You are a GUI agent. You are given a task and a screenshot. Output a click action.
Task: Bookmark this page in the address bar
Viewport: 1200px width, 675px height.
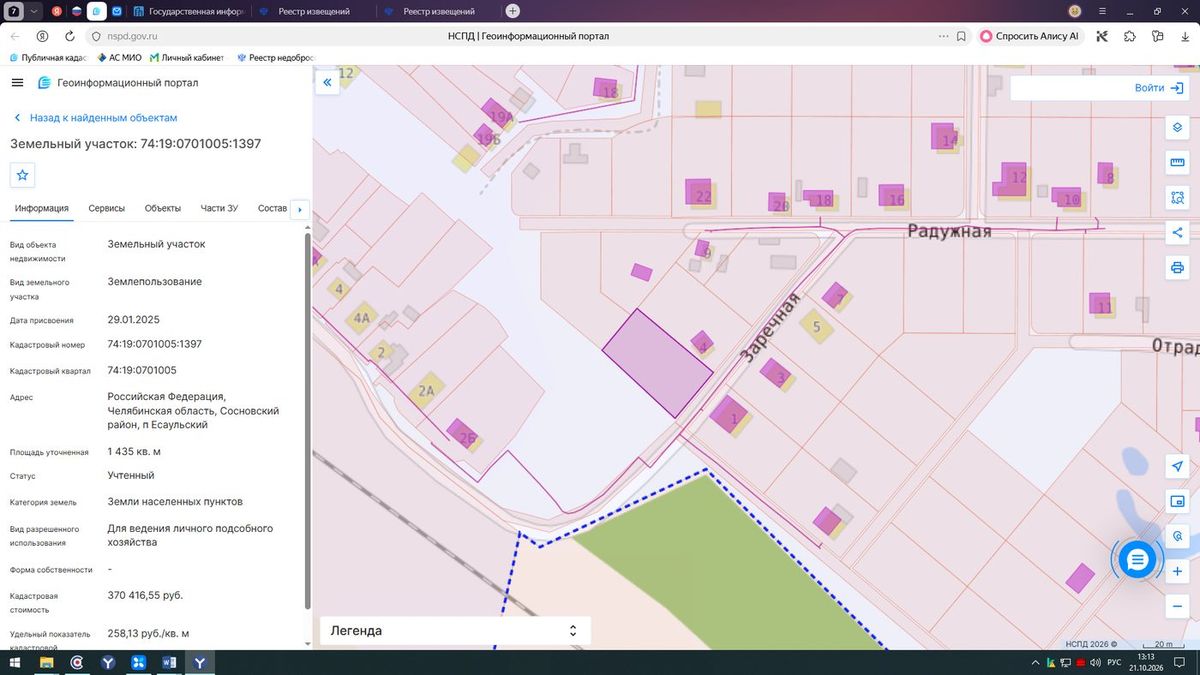point(961,36)
